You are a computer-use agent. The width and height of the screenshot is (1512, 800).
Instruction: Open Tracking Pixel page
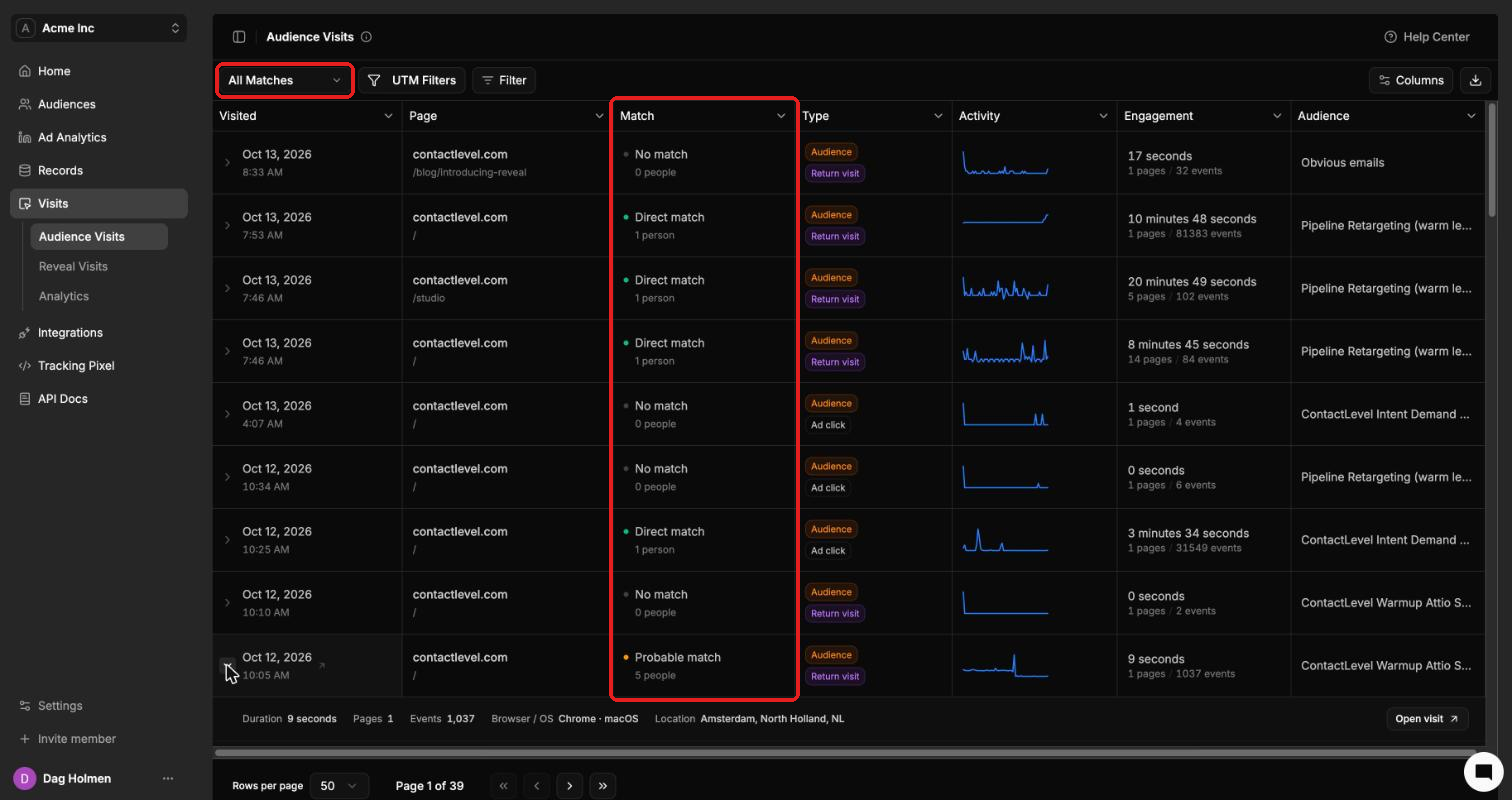click(x=100, y=365)
